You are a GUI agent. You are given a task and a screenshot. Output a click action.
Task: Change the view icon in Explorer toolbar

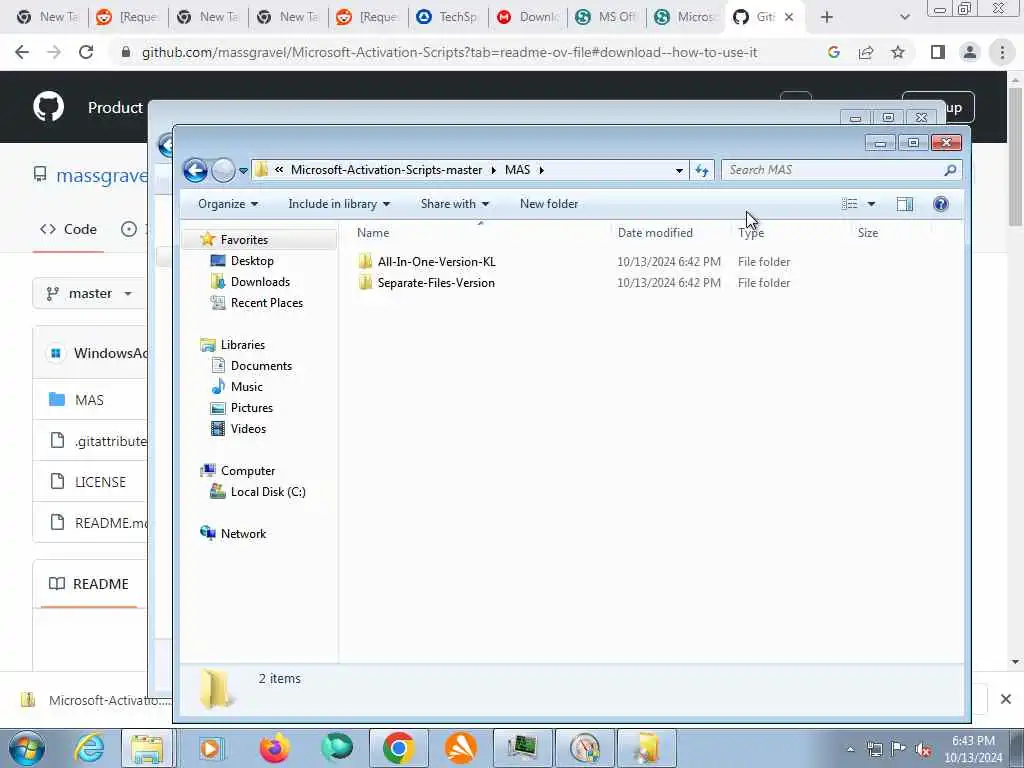click(x=850, y=204)
